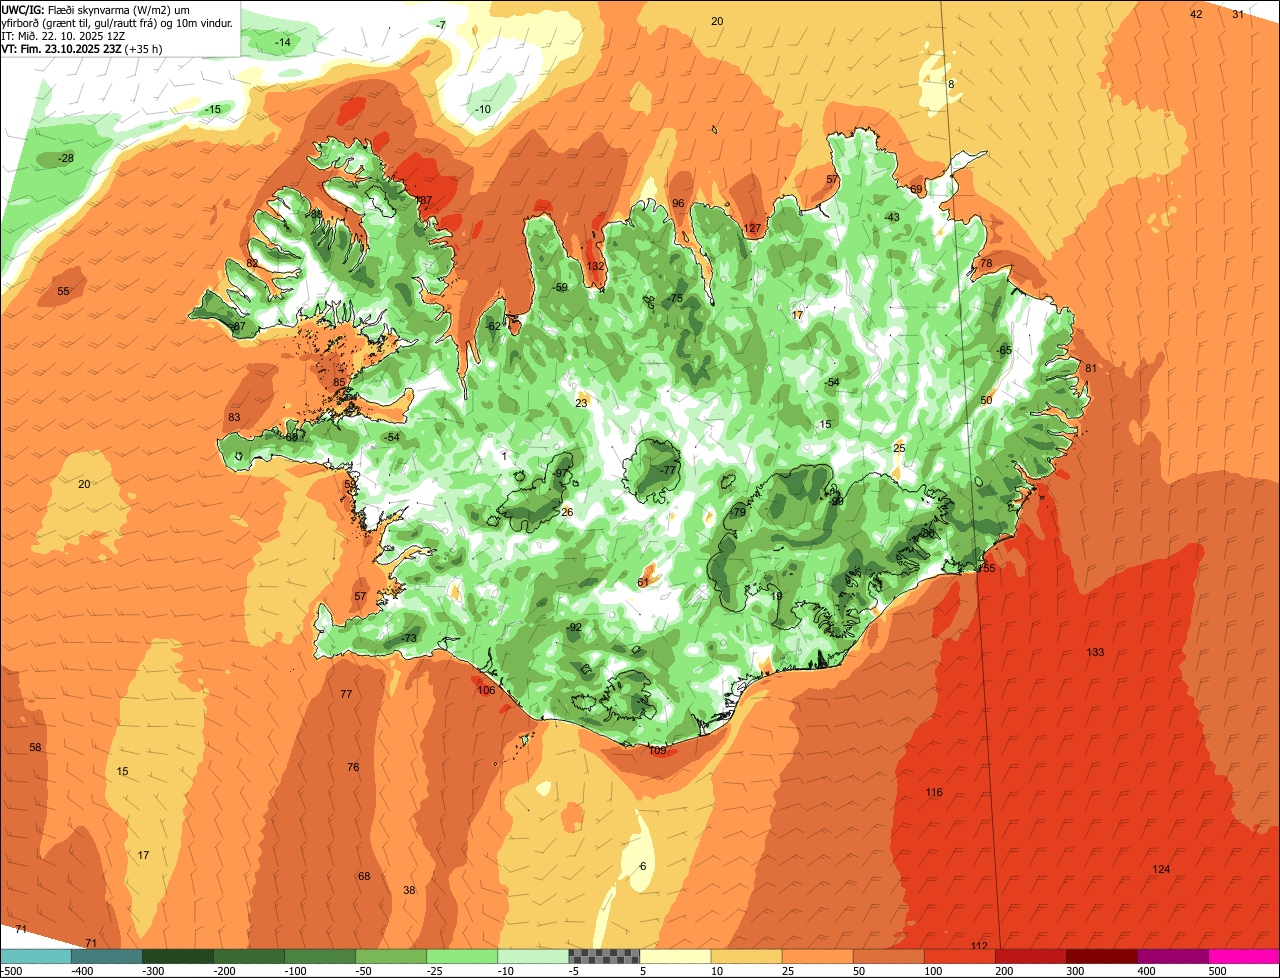Image resolution: width=1280 pixels, height=978 pixels.
Task: Pick the legend swatch between -25 and -10
Action: pos(462,956)
